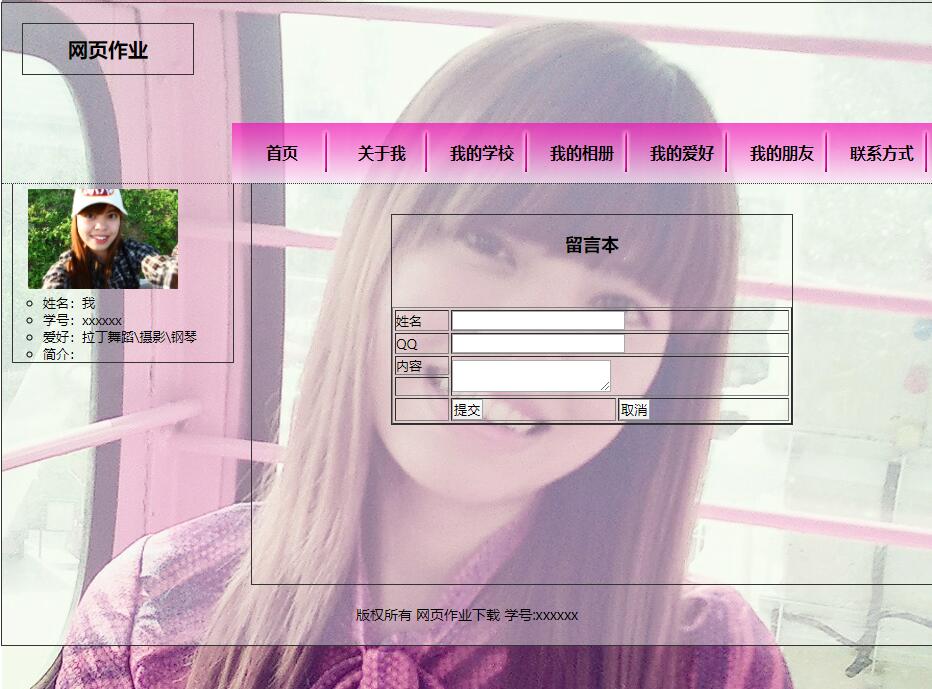Select 我的学校 in the navigation bar

click(481, 153)
